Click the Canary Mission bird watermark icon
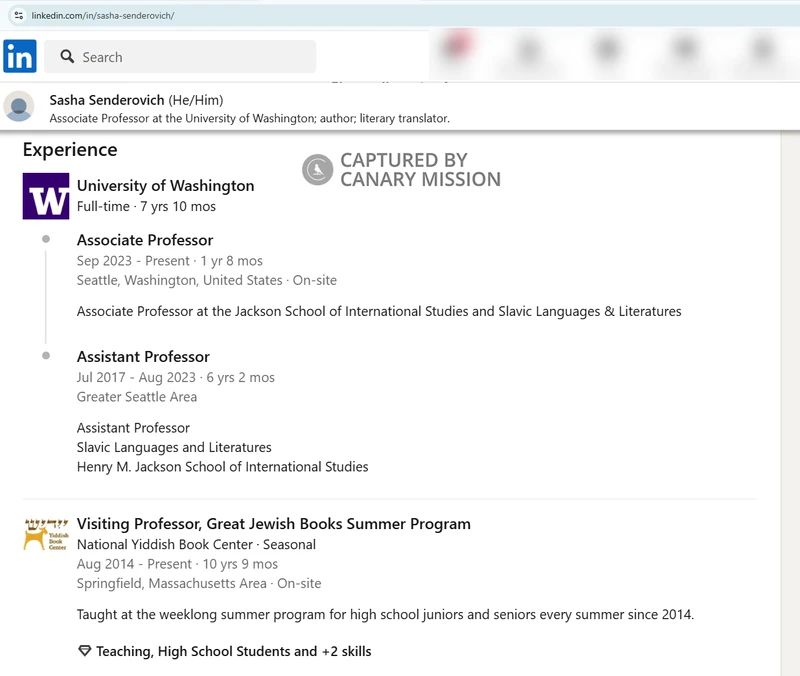 [x=317, y=170]
